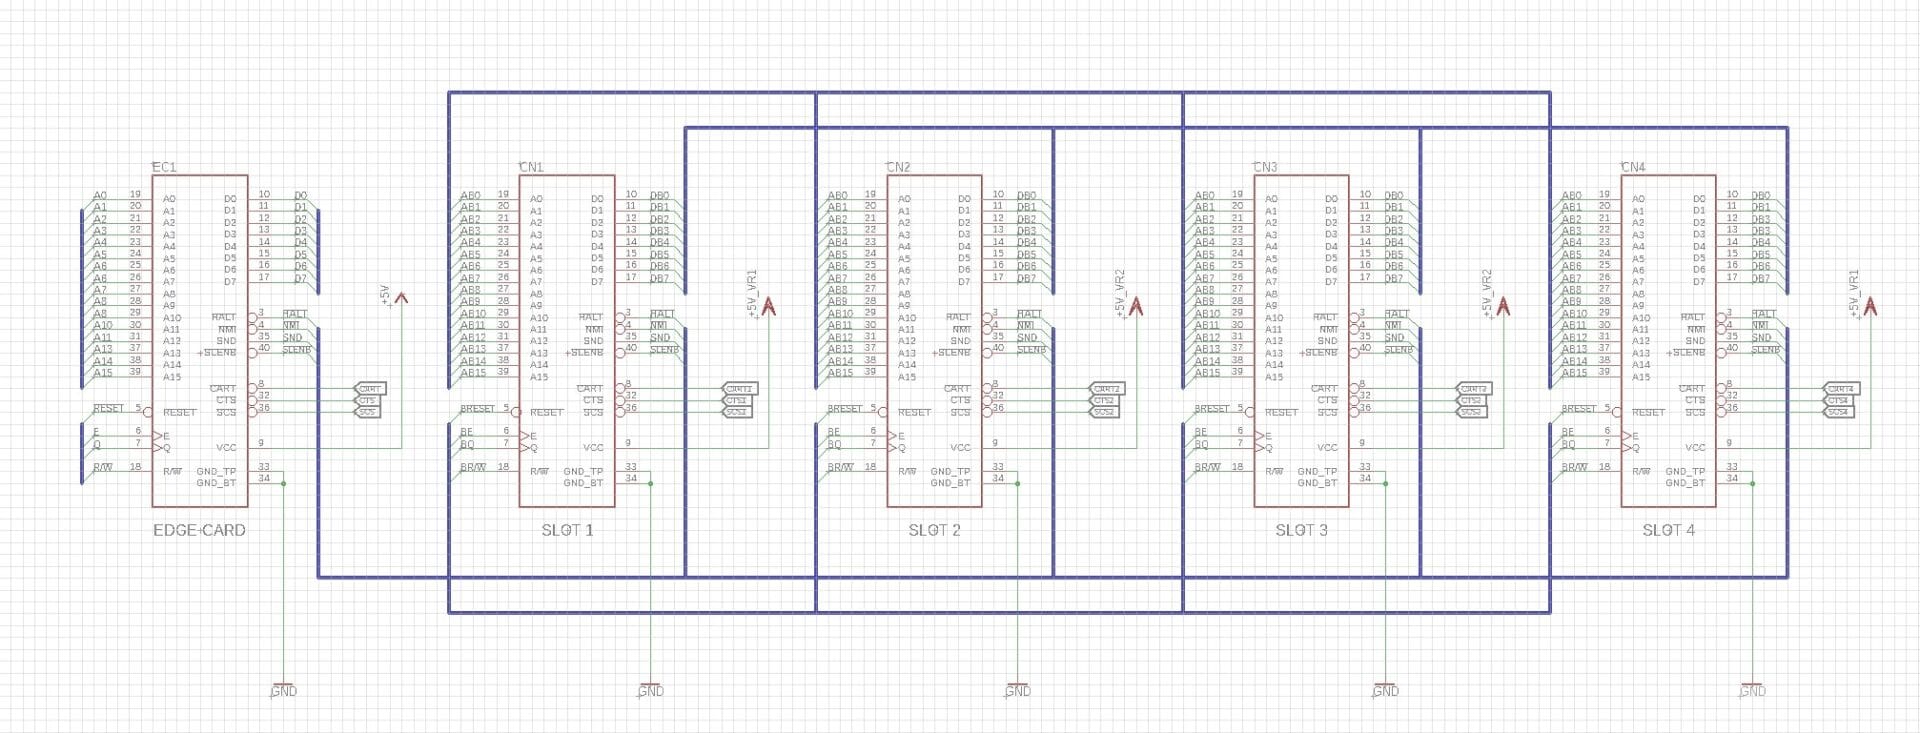Click the BR/W net name left of CN3
Screen dimensions: 1920x733
pos(1207,467)
